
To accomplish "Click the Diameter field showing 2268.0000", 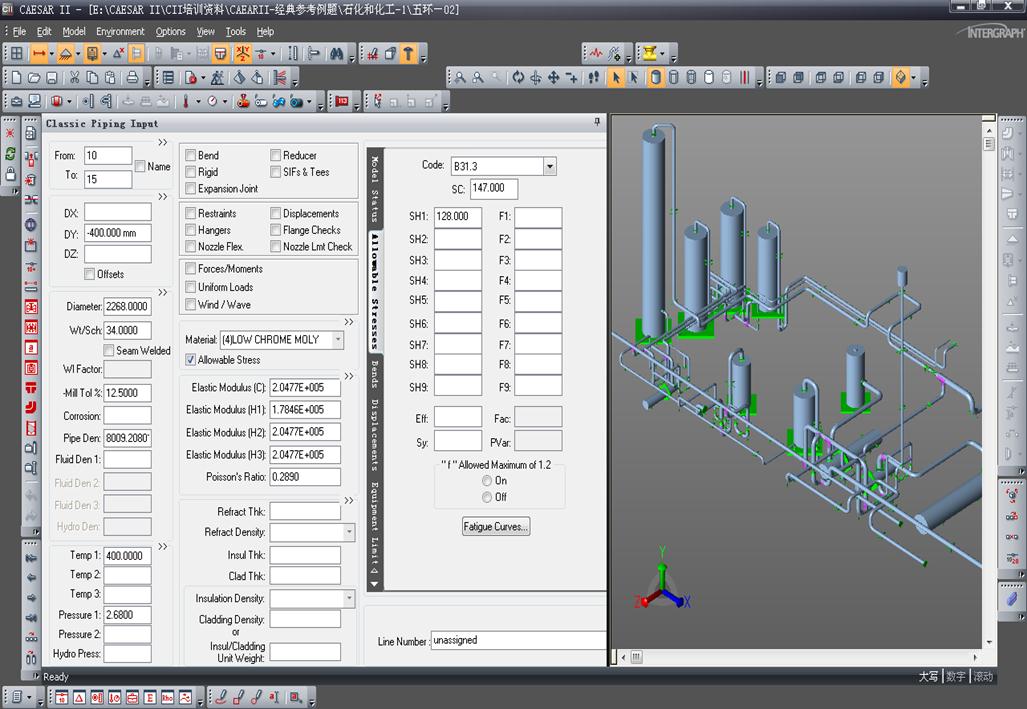I will coord(128,306).
